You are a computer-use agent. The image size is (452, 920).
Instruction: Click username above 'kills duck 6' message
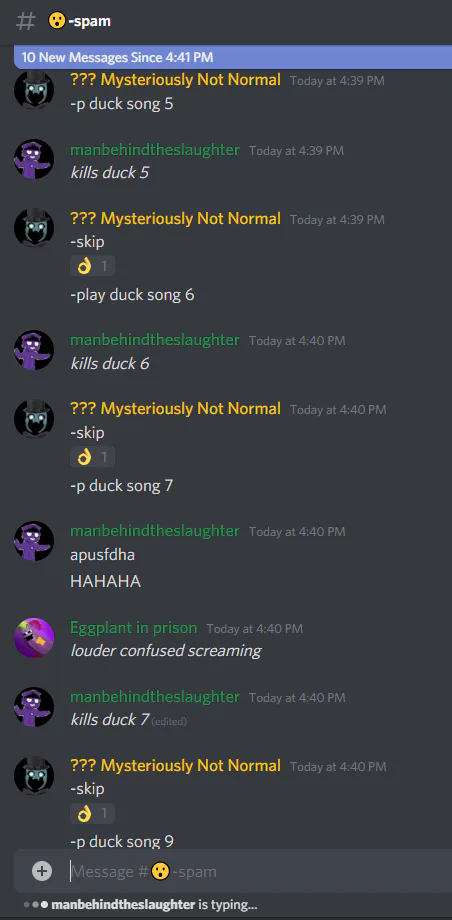(155, 340)
